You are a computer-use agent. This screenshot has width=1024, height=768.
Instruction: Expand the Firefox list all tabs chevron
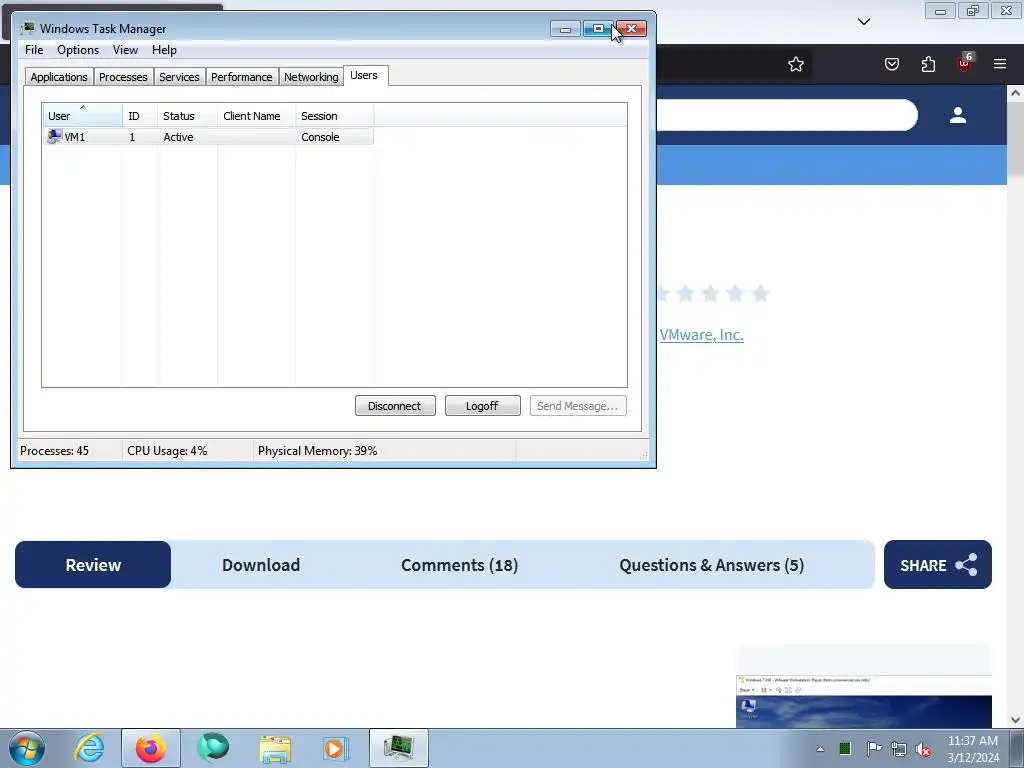(864, 22)
